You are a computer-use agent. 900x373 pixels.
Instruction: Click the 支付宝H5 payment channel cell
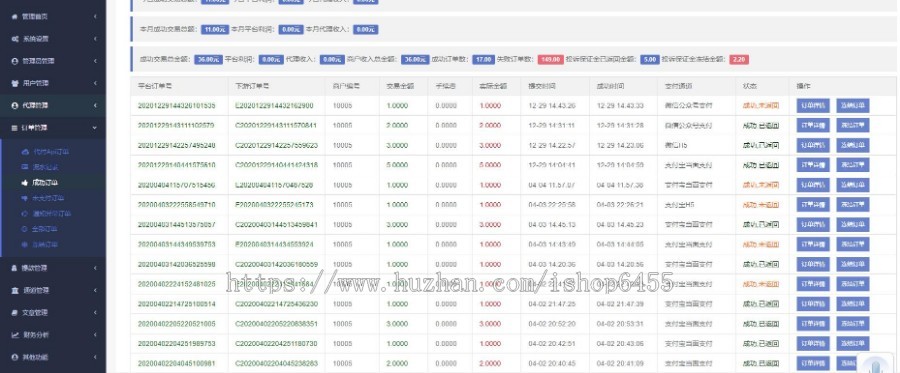[x=679, y=204]
